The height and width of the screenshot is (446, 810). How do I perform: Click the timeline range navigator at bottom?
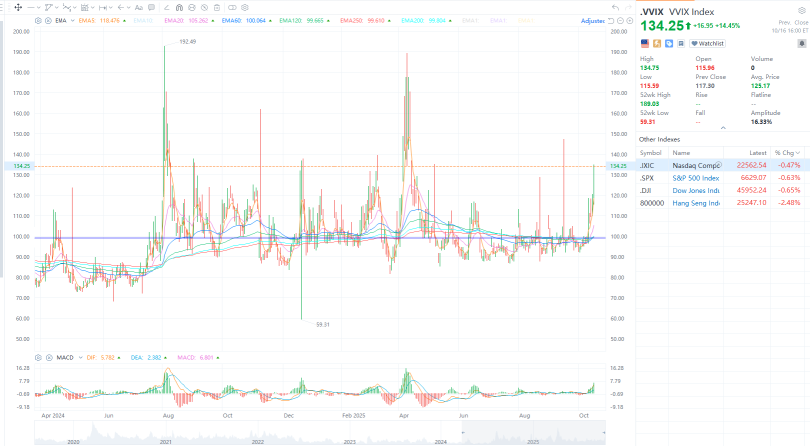(320, 432)
